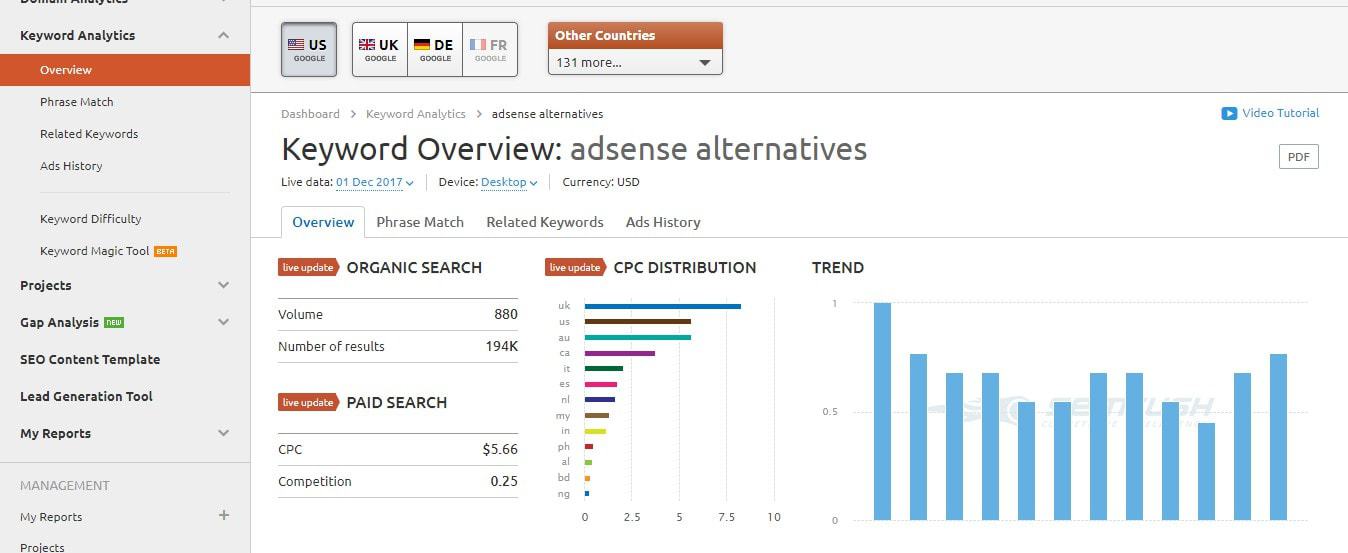This screenshot has width=1348, height=553.
Task: Export the report with the PDF button
Action: [1298, 157]
